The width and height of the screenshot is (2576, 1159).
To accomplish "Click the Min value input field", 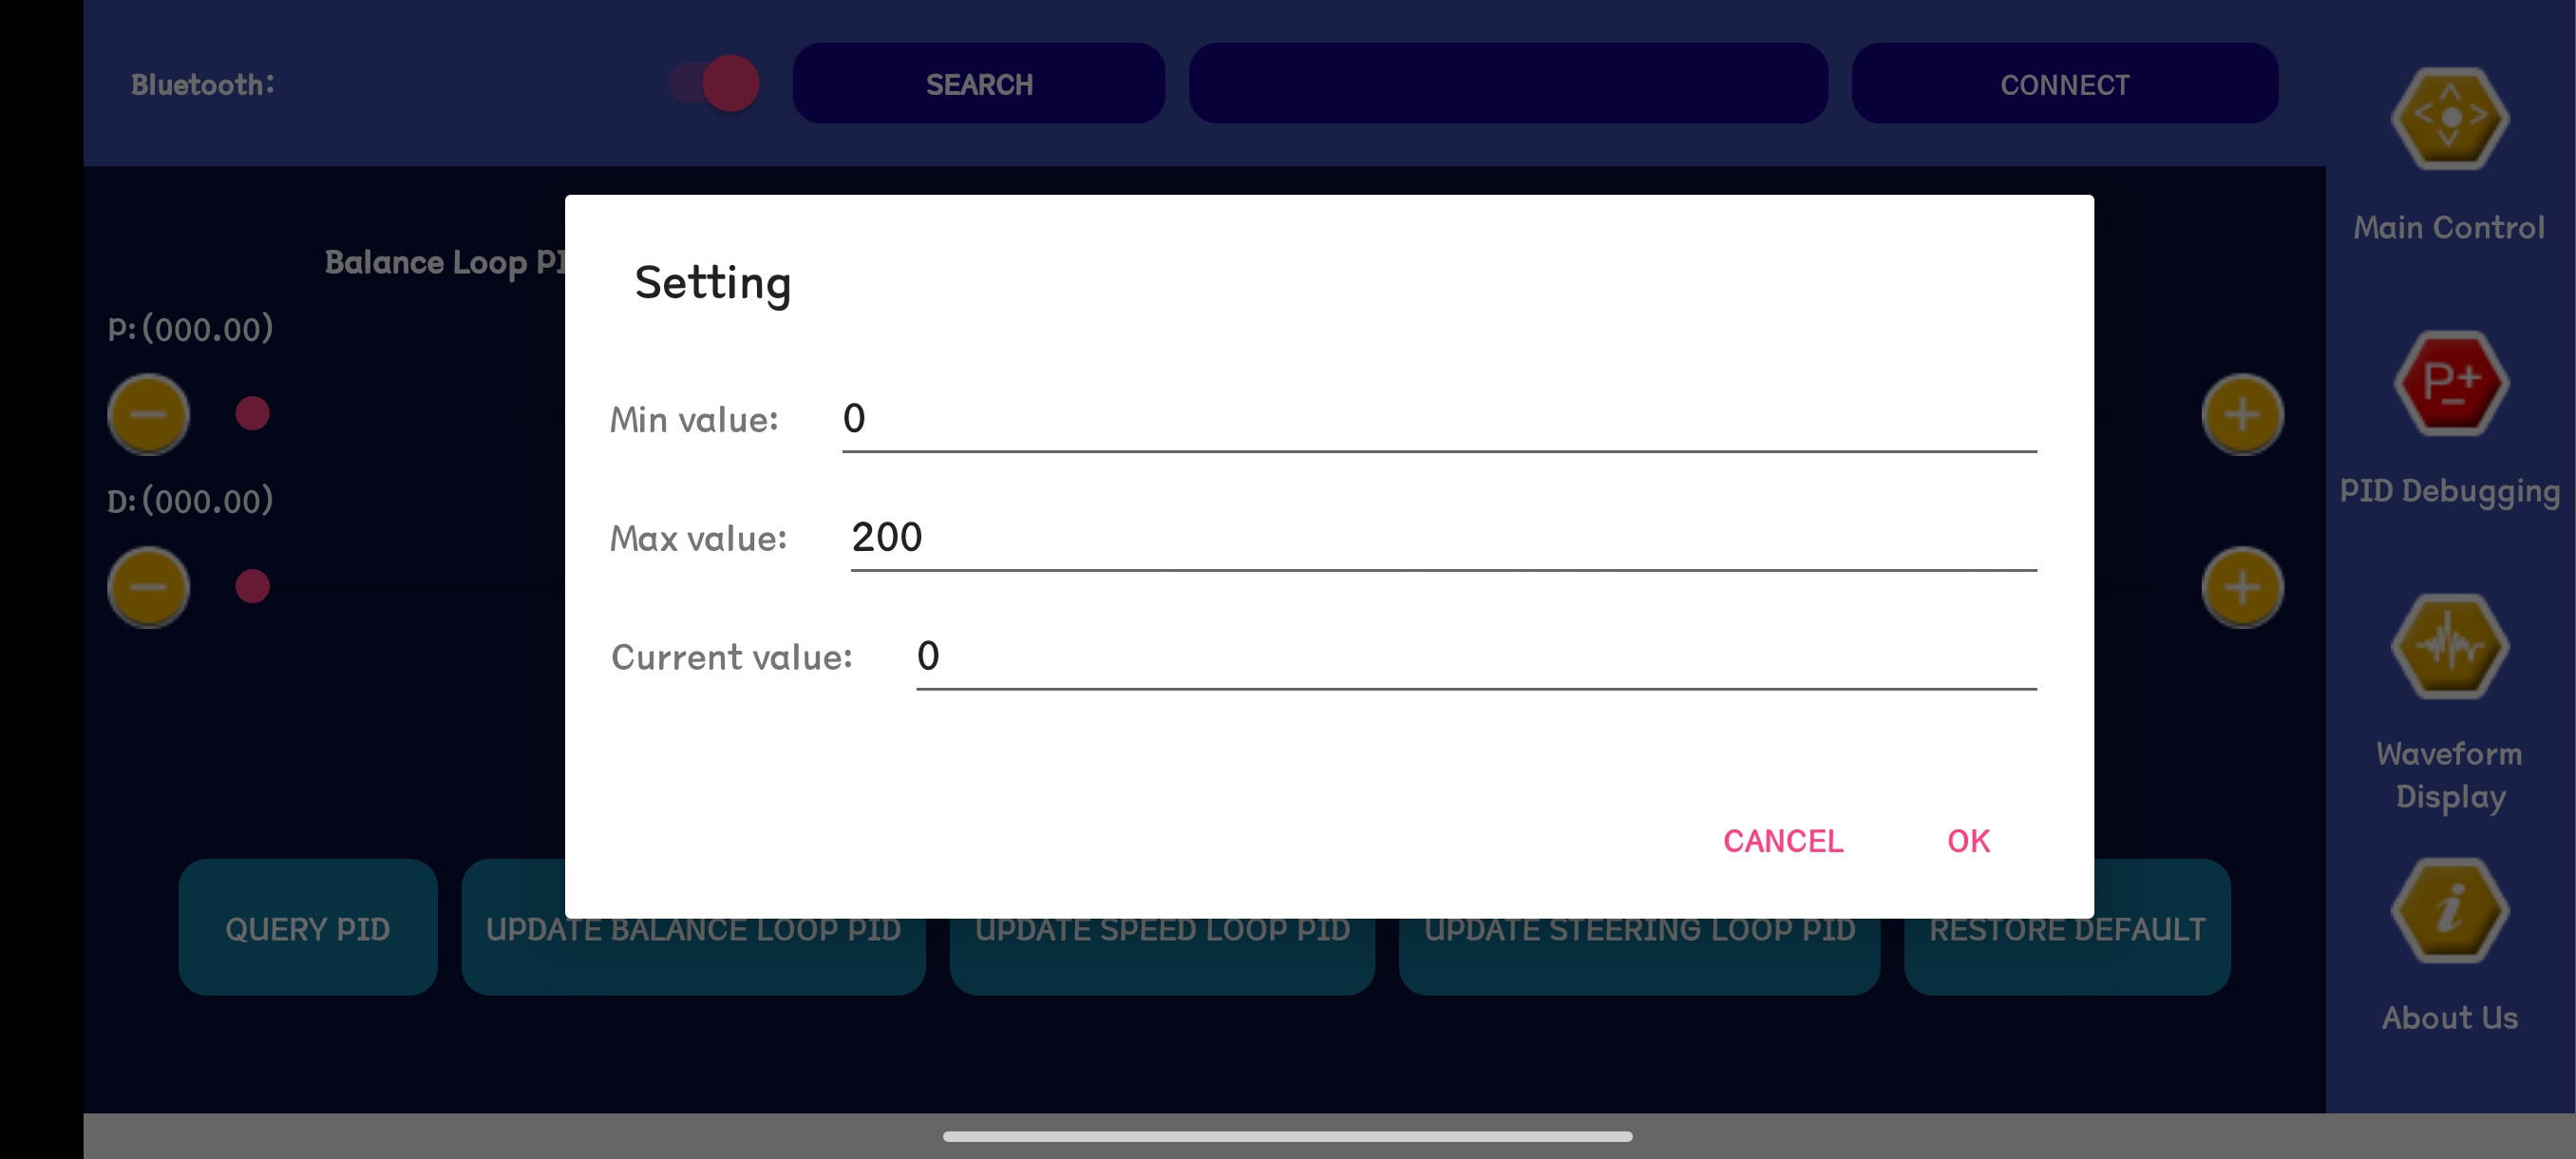I will coord(1439,419).
